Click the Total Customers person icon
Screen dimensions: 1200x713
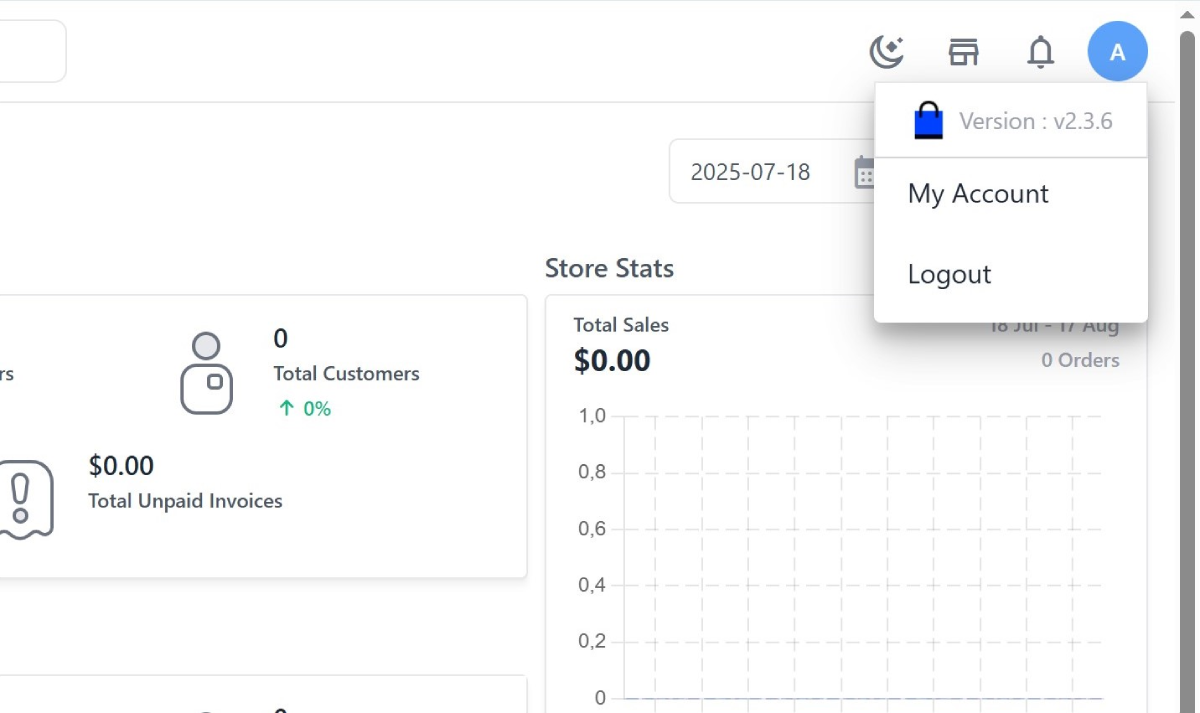tap(206, 374)
